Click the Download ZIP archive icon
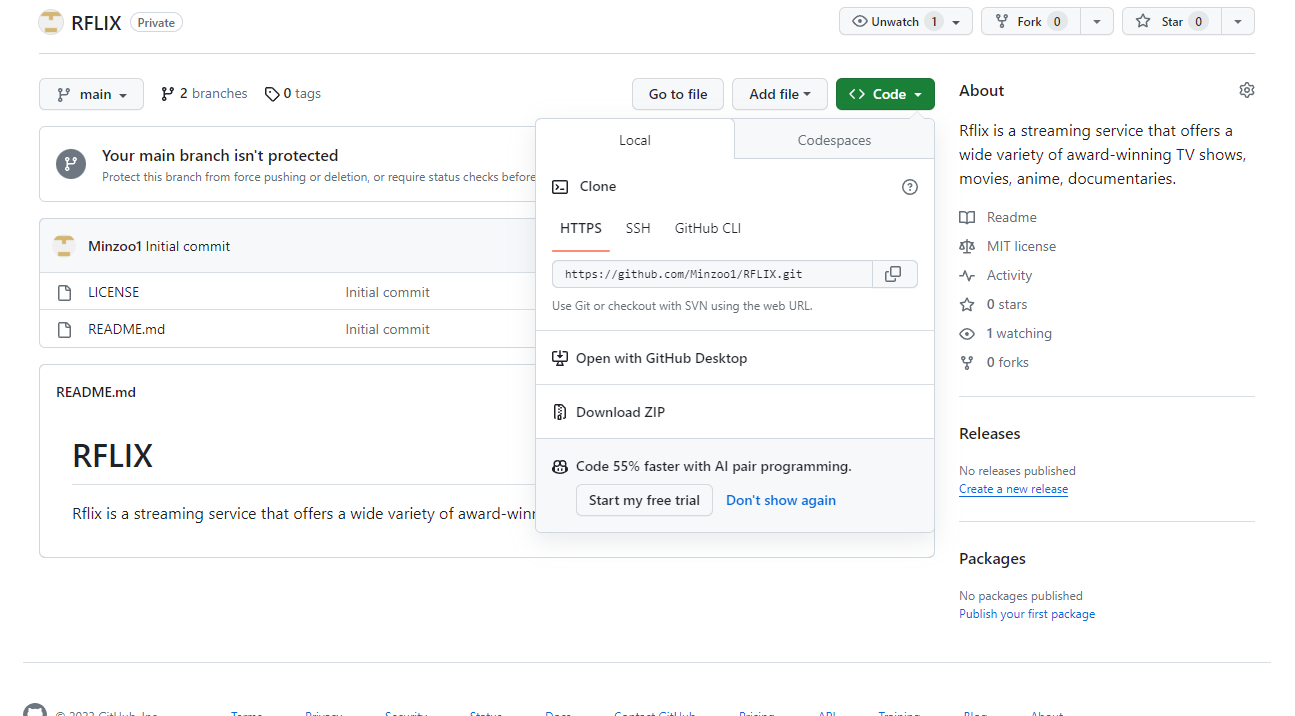 pyautogui.click(x=560, y=412)
